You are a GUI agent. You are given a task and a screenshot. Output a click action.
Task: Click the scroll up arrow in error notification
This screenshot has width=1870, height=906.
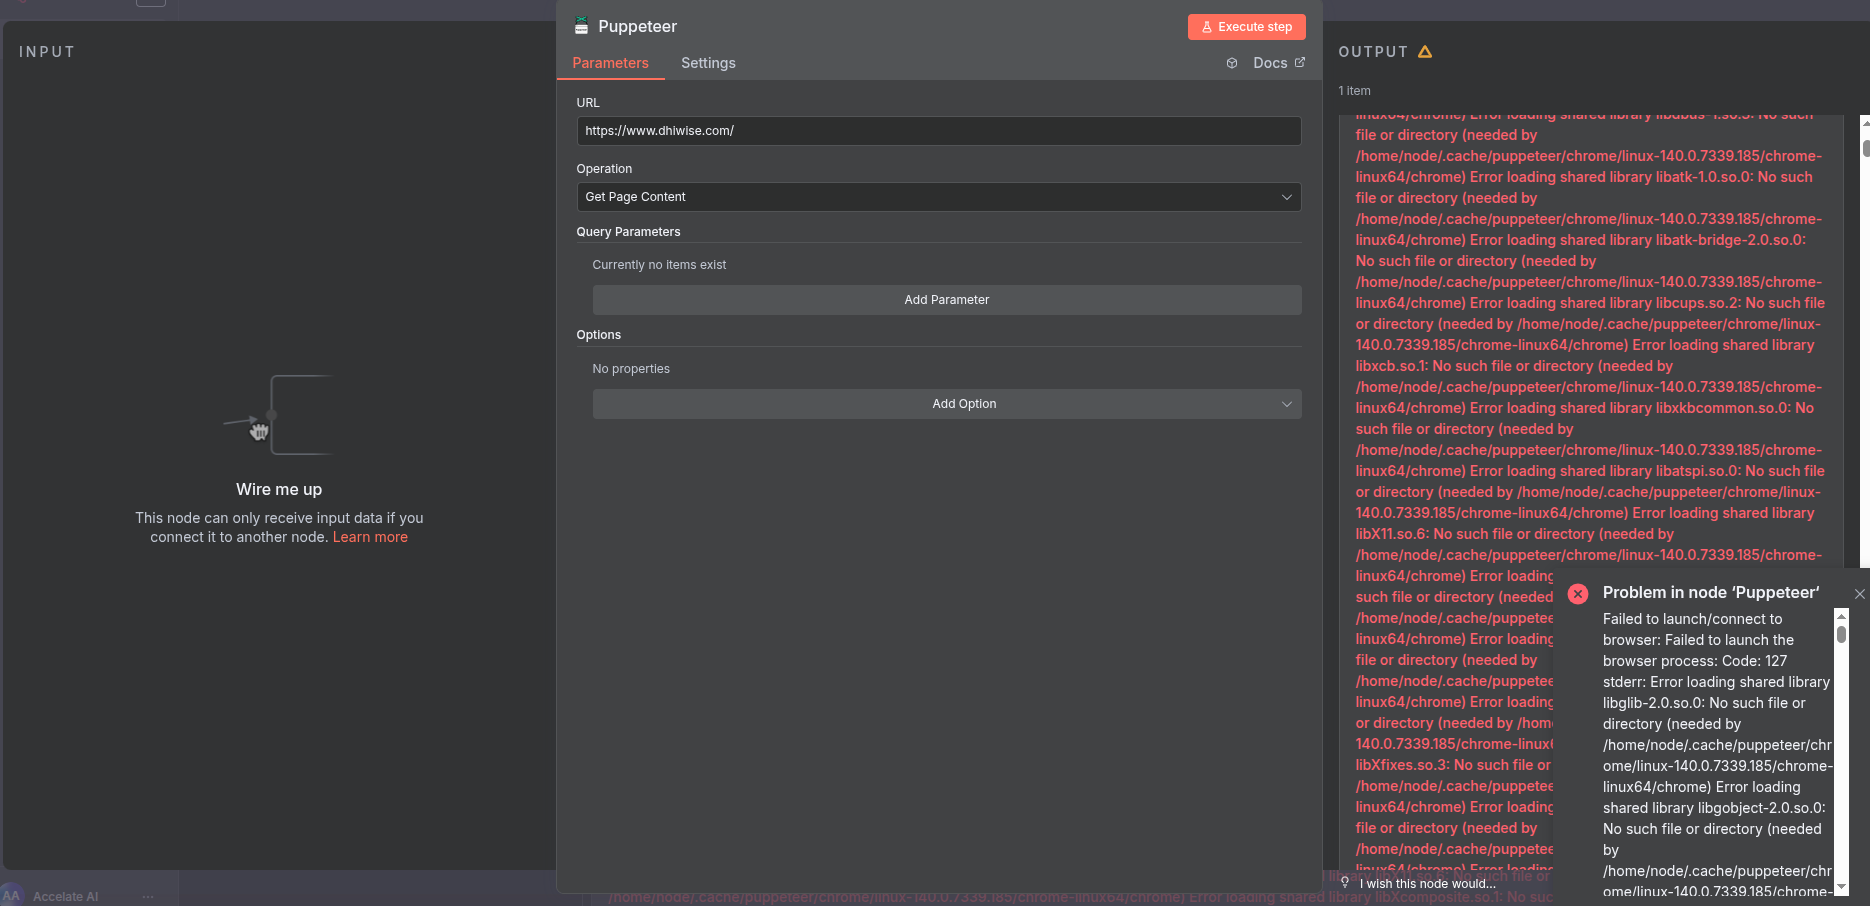pos(1841,615)
